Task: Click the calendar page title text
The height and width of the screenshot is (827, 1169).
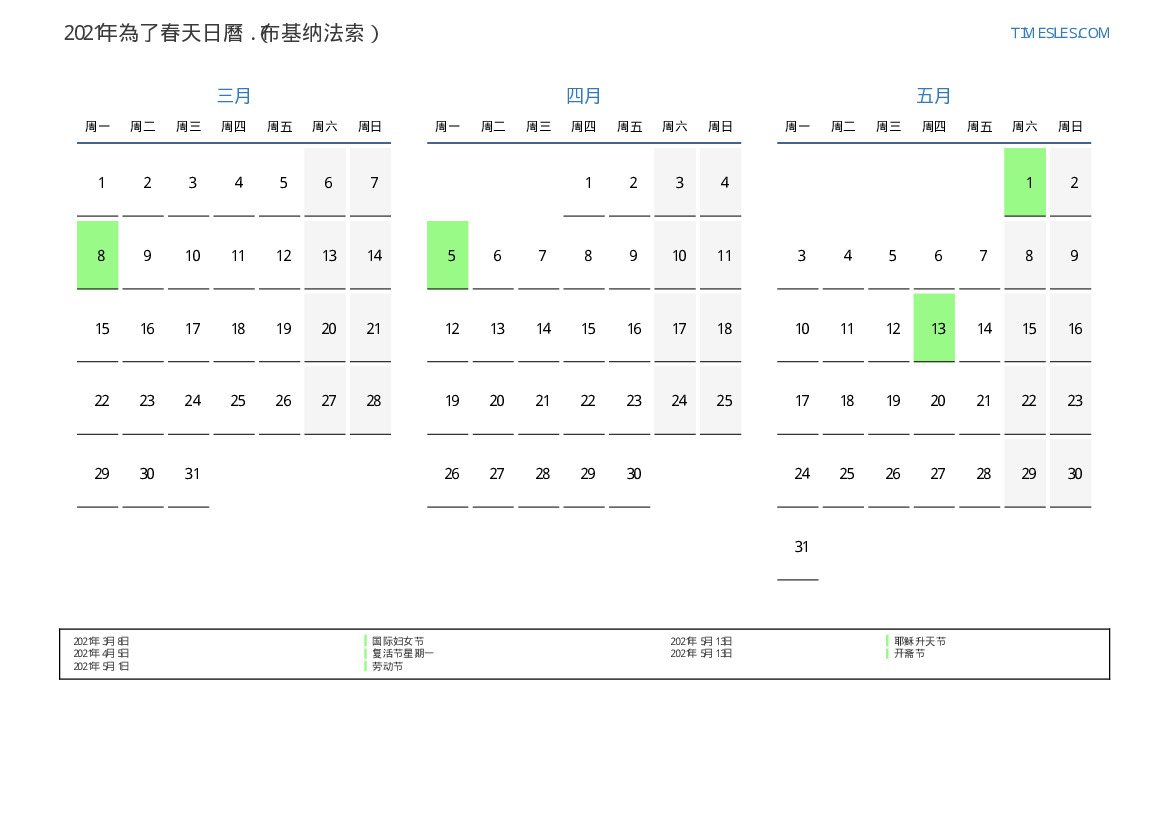Action: tap(222, 33)
